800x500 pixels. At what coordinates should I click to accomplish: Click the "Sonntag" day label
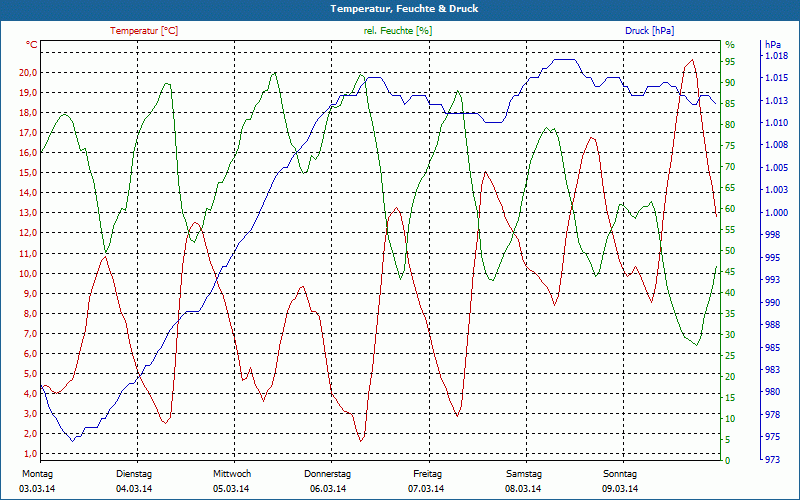(x=620, y=474)
